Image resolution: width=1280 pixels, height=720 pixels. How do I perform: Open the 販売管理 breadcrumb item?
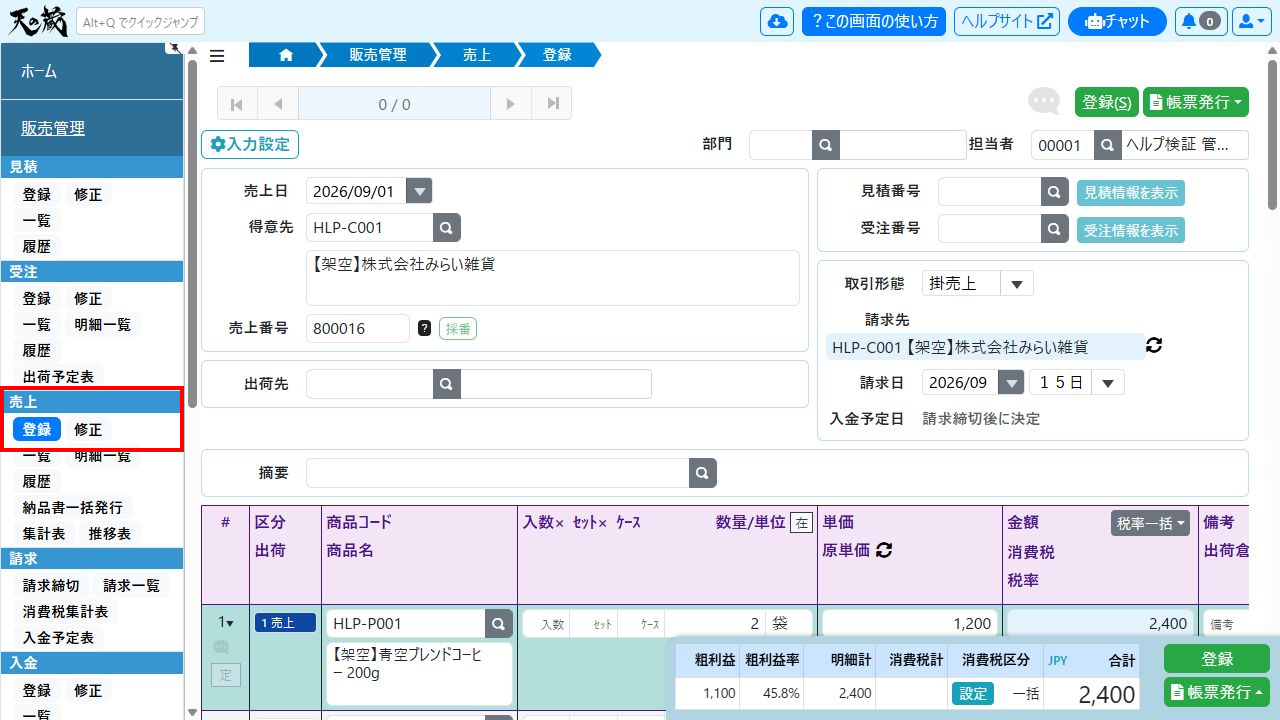pos(378,56)
